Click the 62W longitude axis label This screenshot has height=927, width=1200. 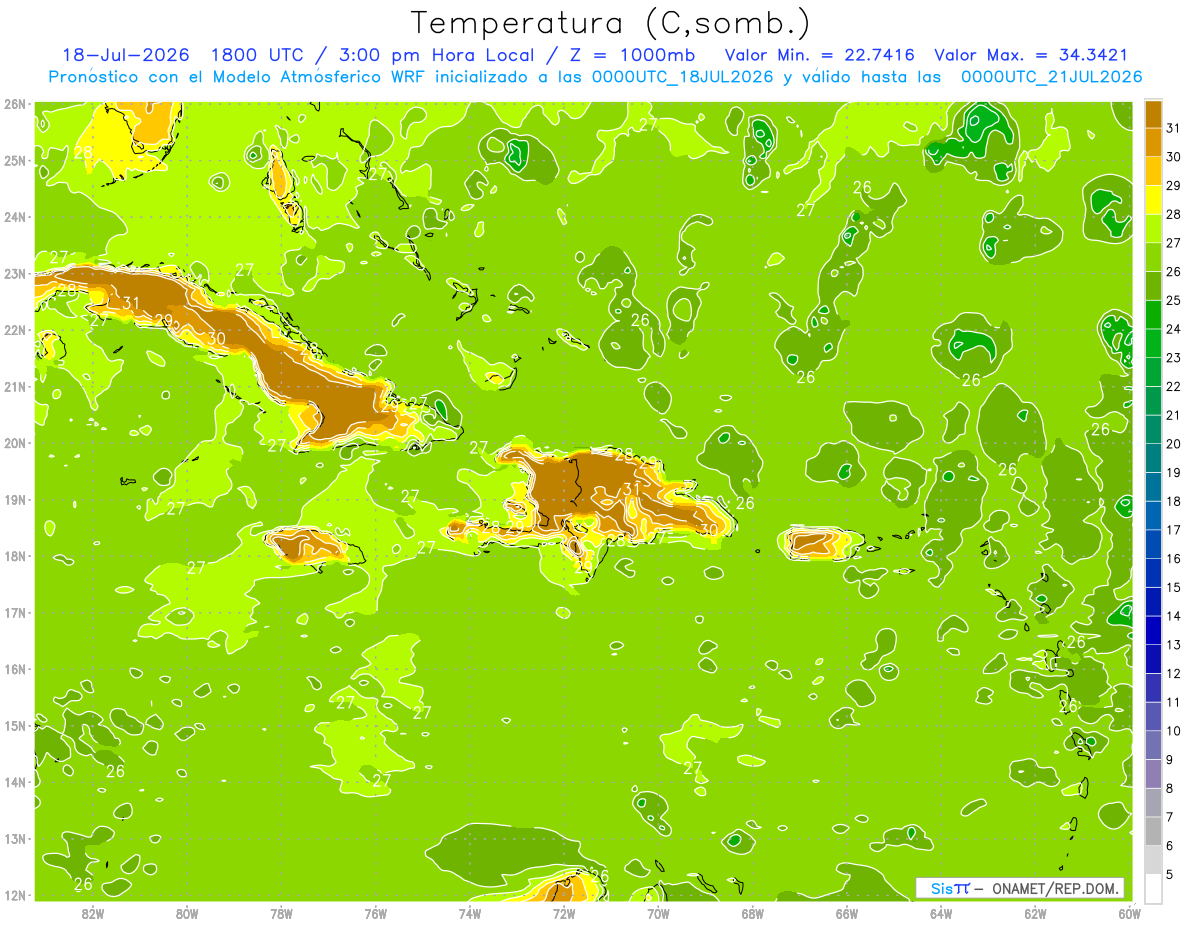(x=1036, y=913)
